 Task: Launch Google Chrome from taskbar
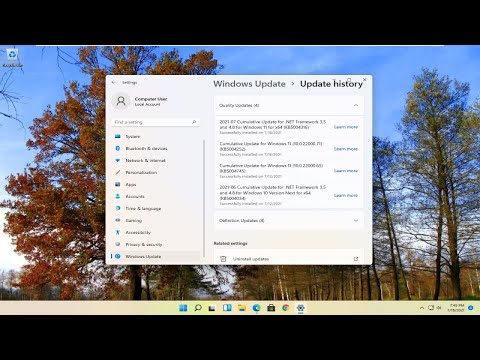286,308
